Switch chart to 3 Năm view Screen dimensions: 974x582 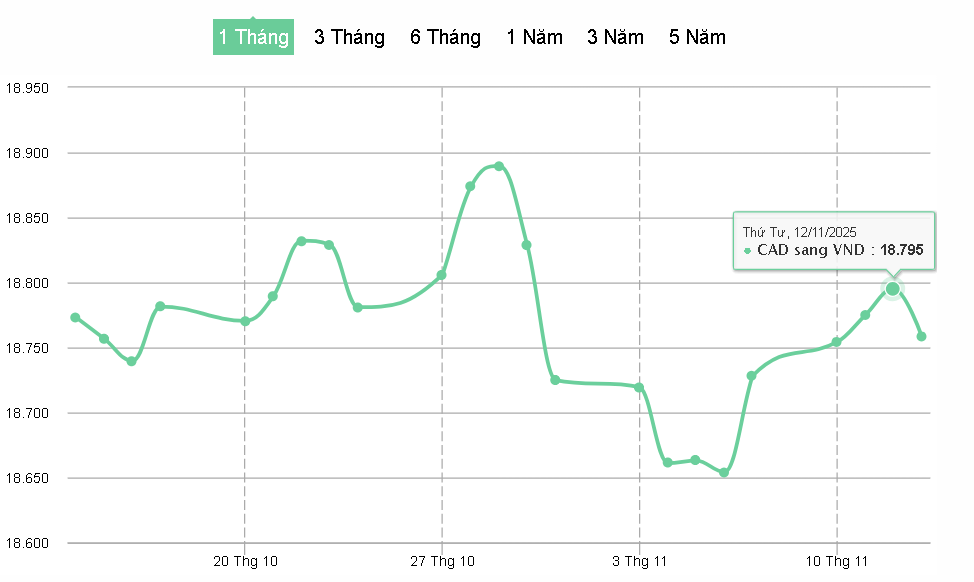pyautogui.click(x=615, y=38)
